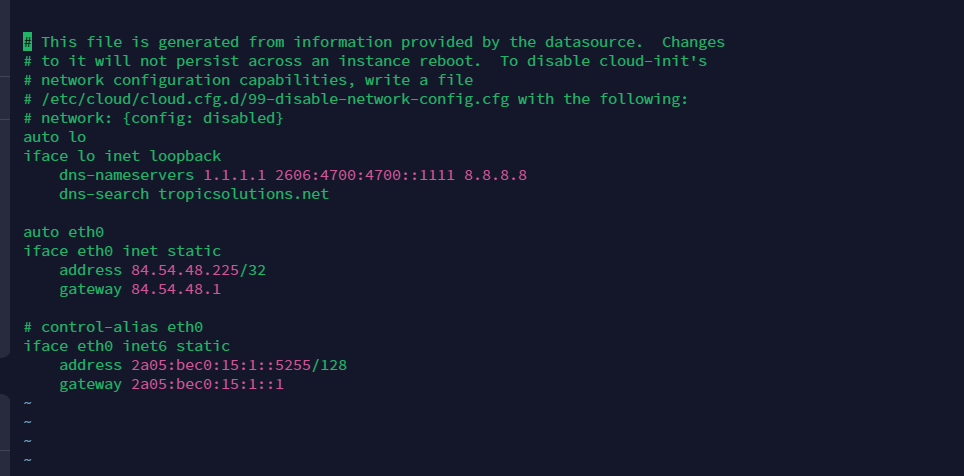Click the IPv6 address 2a05:bec0:15:1::5255/128
The image size is (964, 476).
tap(239, 365)
